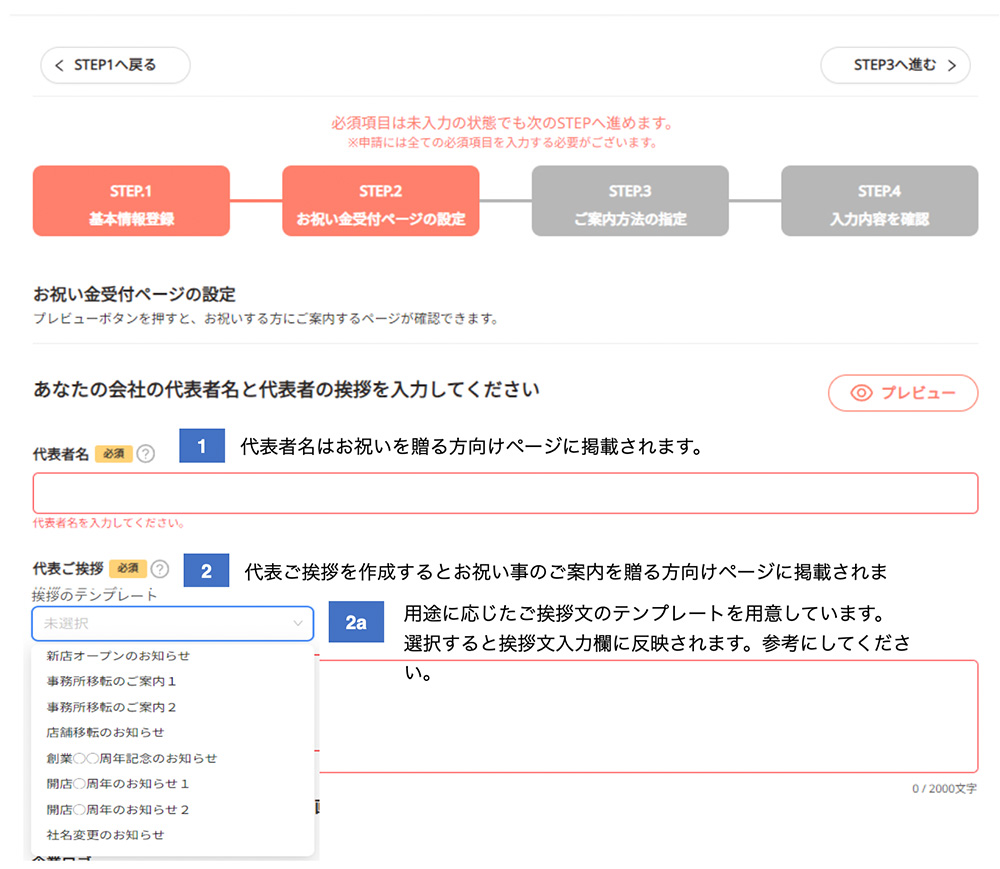Click blue annotation marker 1
This screenshot has height=869, width=1000.
tap(204, 446)
